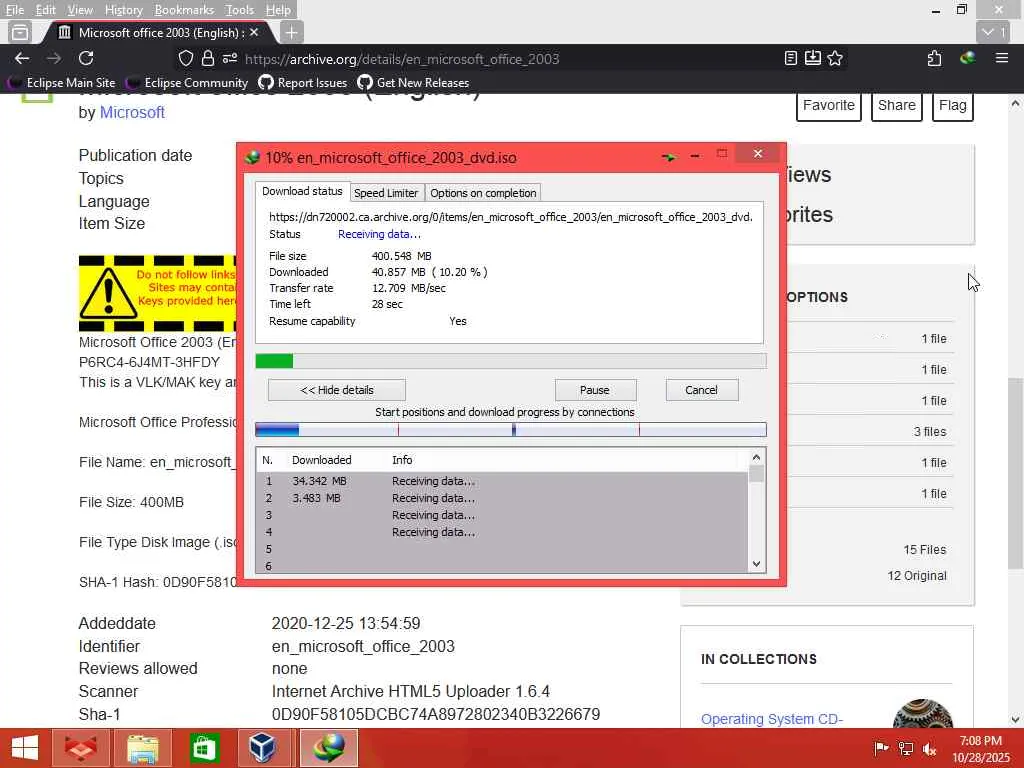The image size is (1024, 768).
Task: Click scroll up arrow in connections list
Action: point(756,457)
